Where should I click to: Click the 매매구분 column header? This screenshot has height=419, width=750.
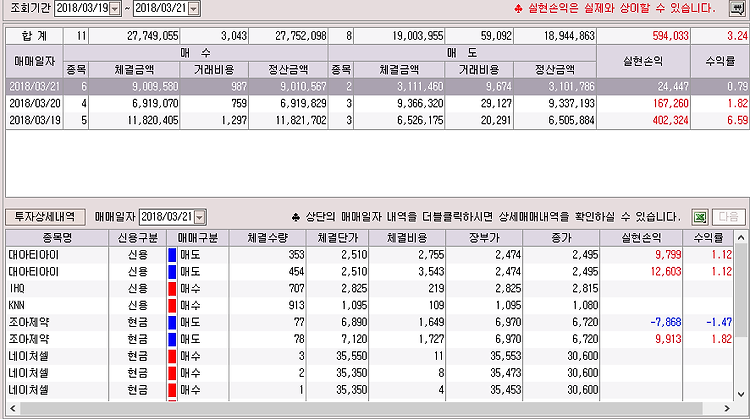click(x=198, y=238)
